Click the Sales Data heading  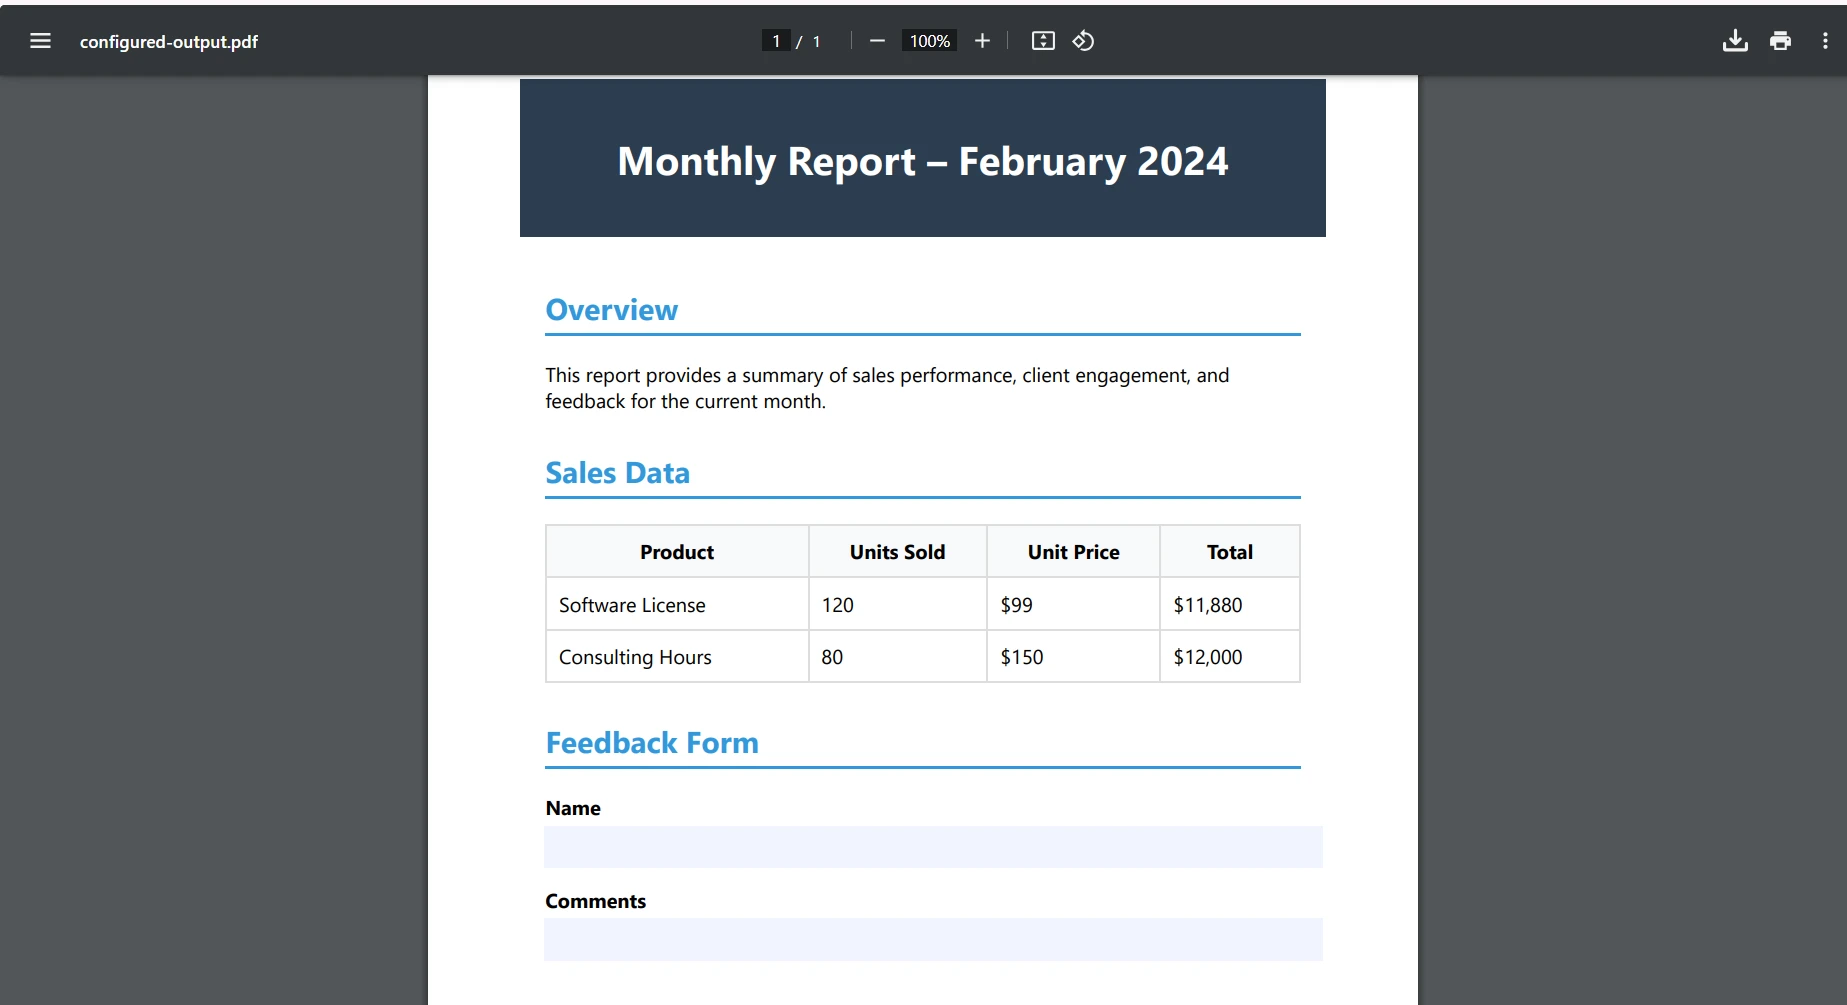click(617, 473)
